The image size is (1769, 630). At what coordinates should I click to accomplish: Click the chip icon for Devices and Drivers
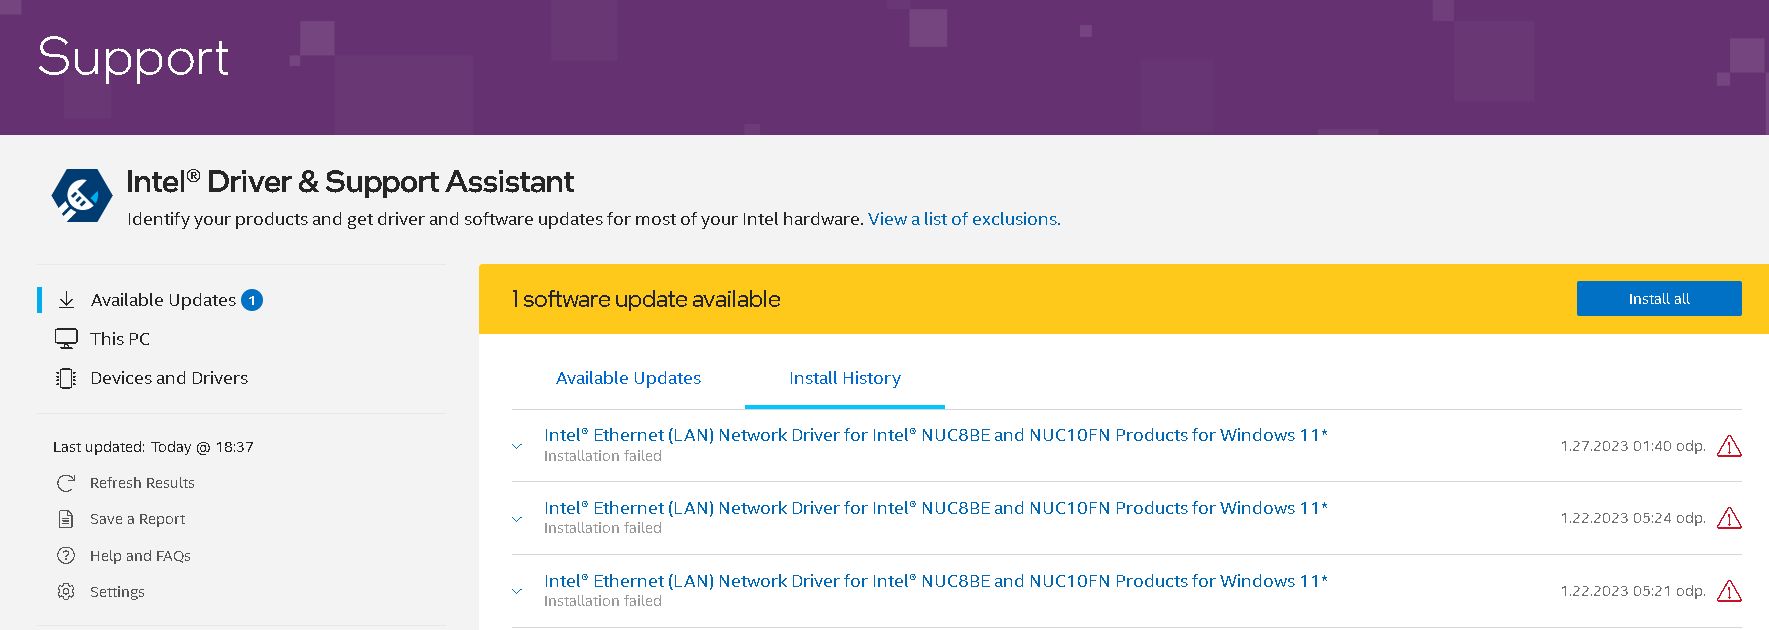point(66,378)
